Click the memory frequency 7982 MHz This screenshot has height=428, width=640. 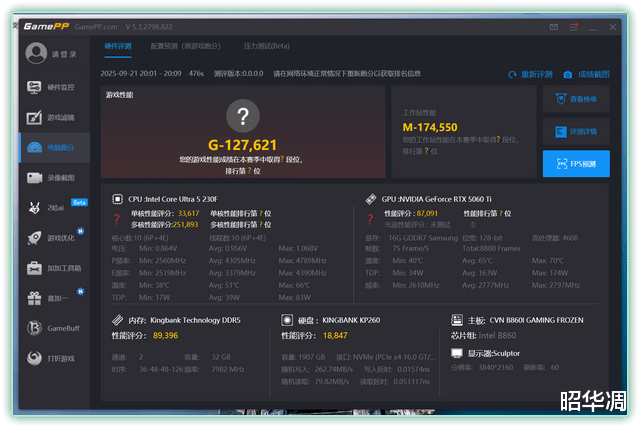click(x=228, y=369)
